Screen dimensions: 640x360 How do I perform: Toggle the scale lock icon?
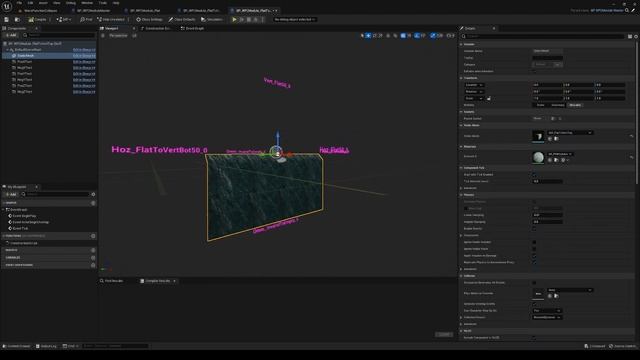click(x=489, y=98)
